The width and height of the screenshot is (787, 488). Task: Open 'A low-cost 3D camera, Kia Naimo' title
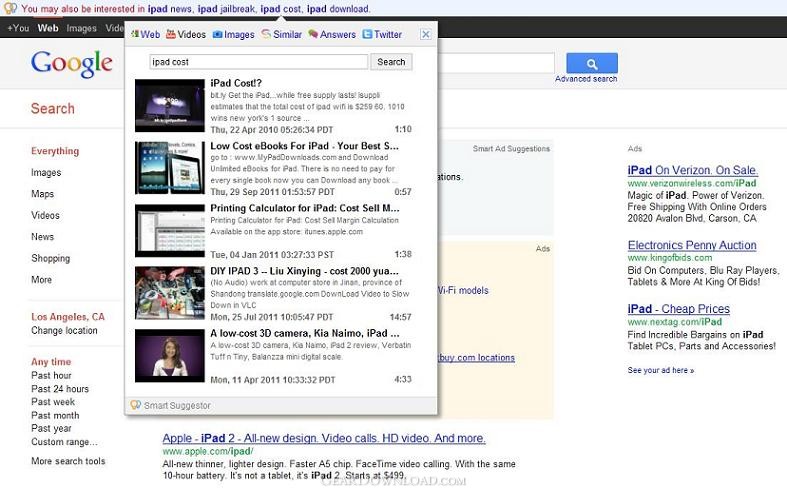click(x=305, y=333)
